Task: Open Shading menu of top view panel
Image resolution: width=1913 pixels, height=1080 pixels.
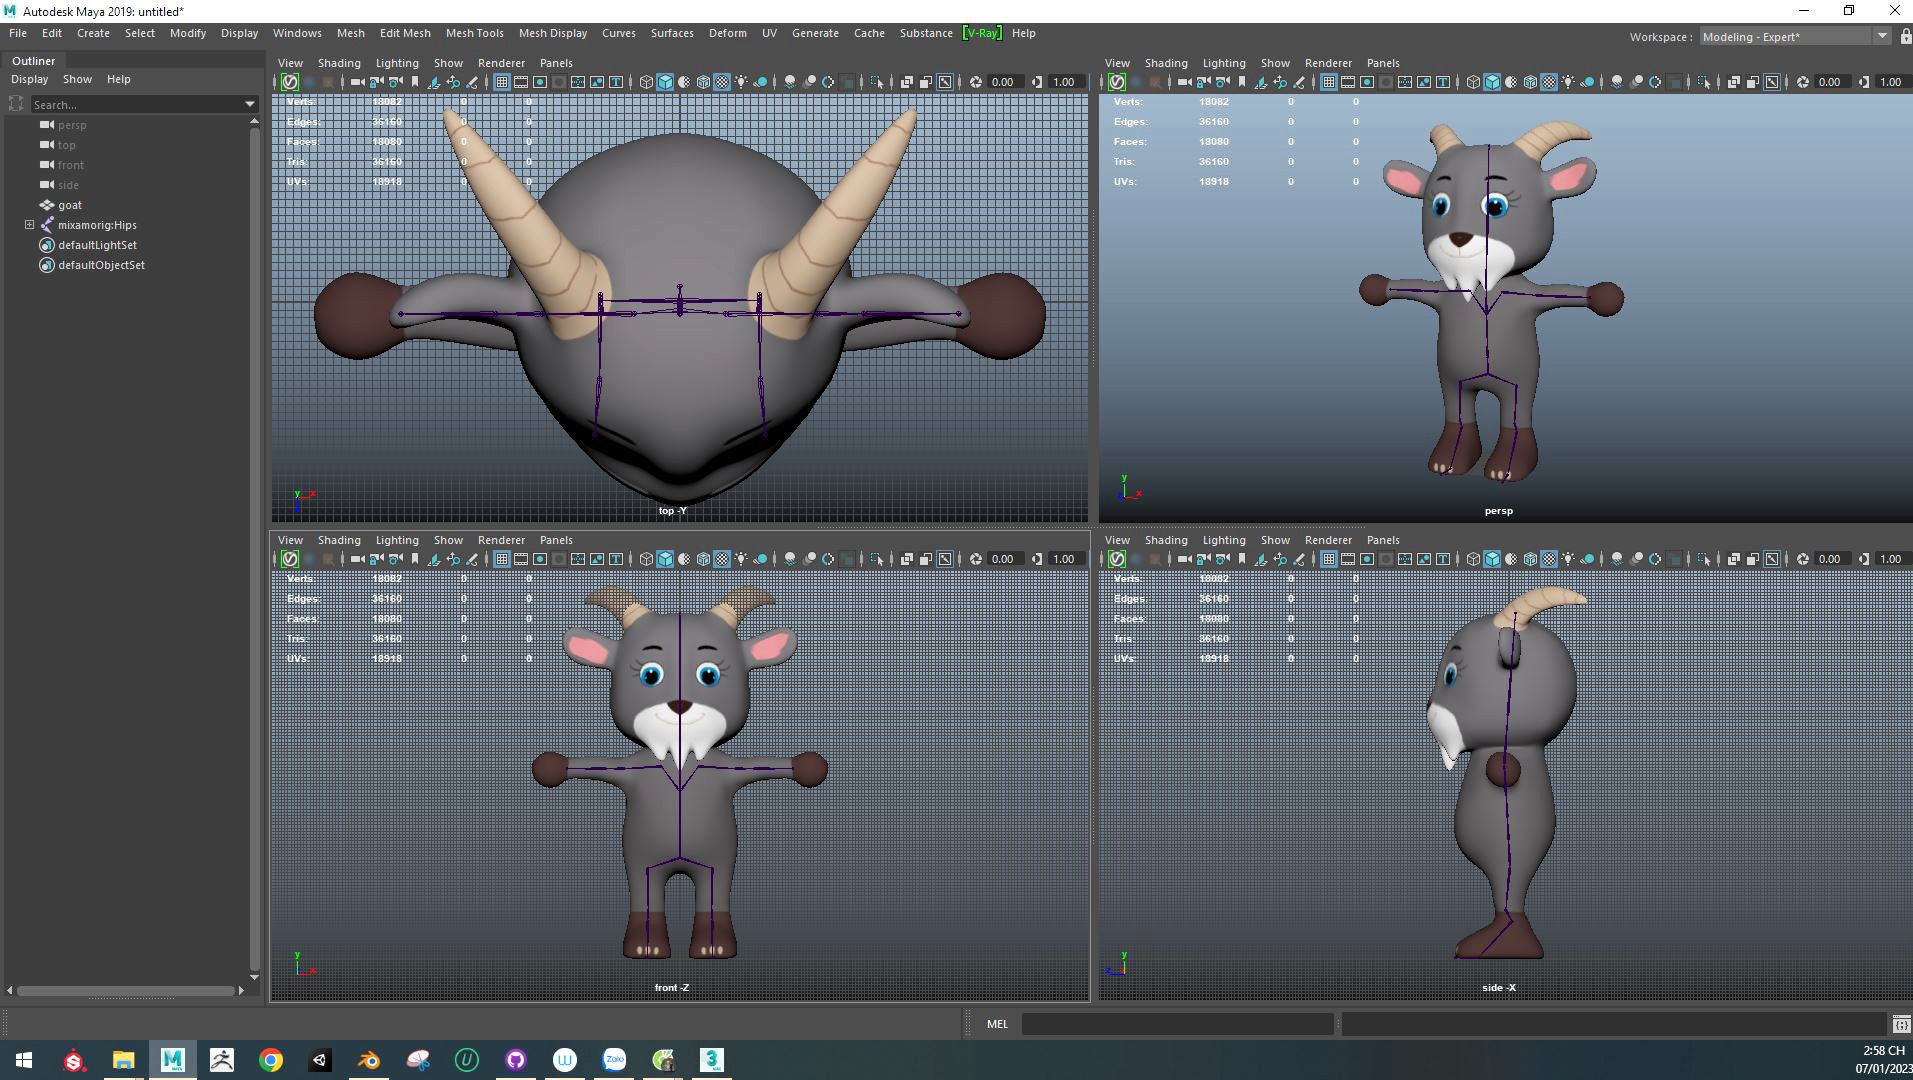Action: [x=339, y=63]
